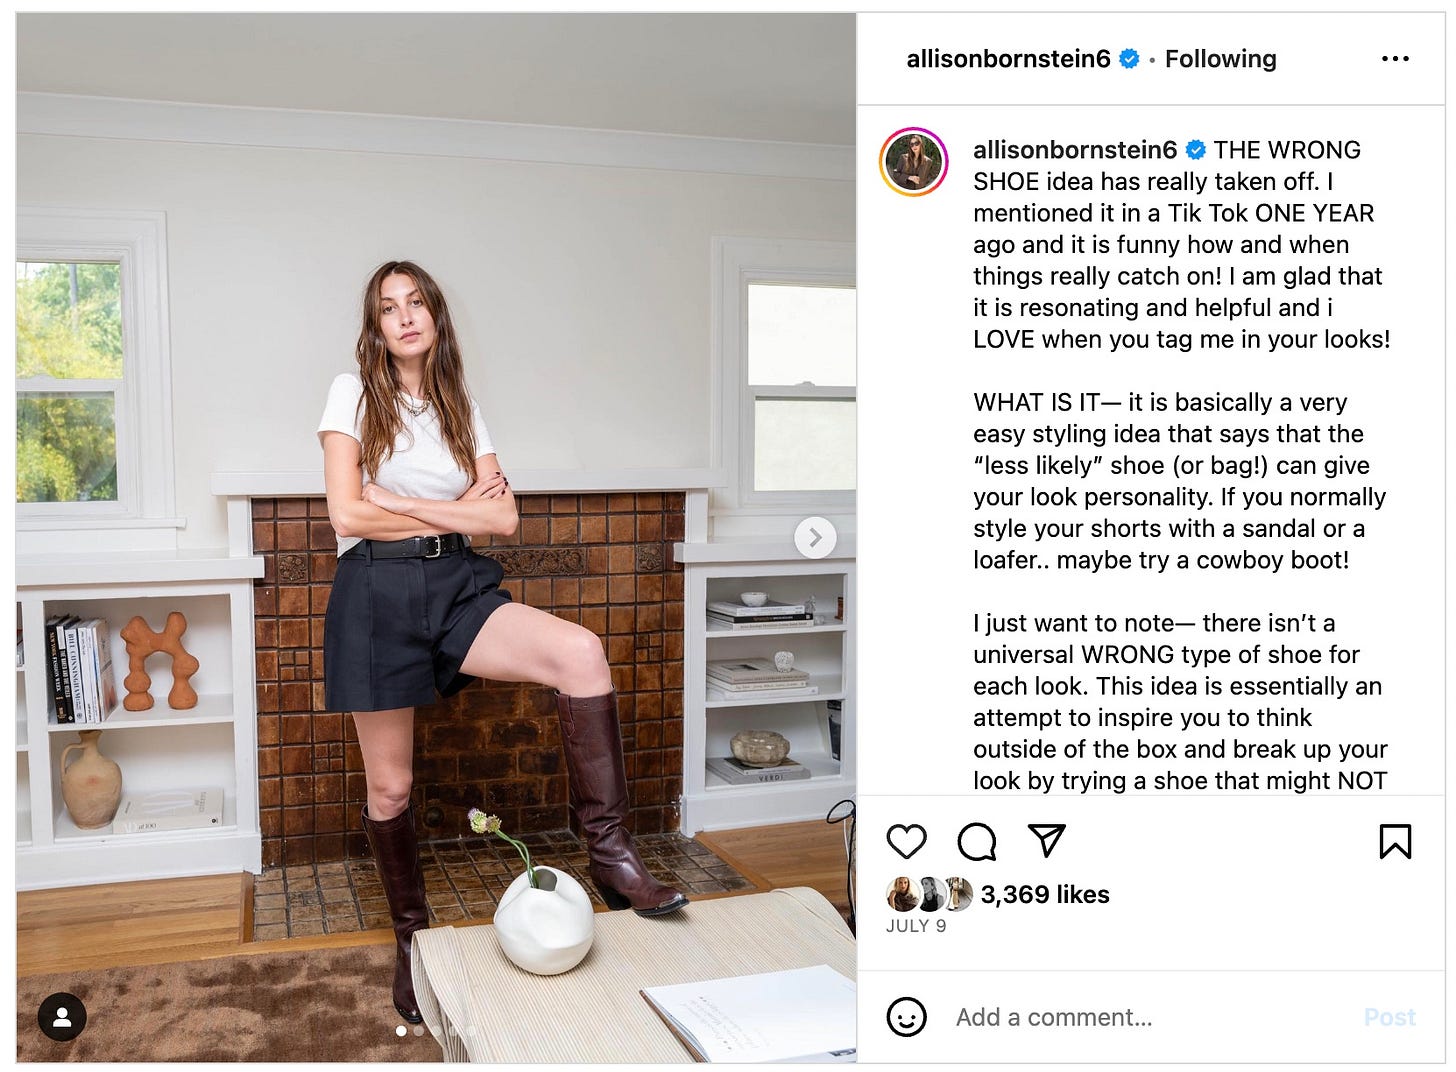Click the JULY 9 post date

[x=916, y=926]
